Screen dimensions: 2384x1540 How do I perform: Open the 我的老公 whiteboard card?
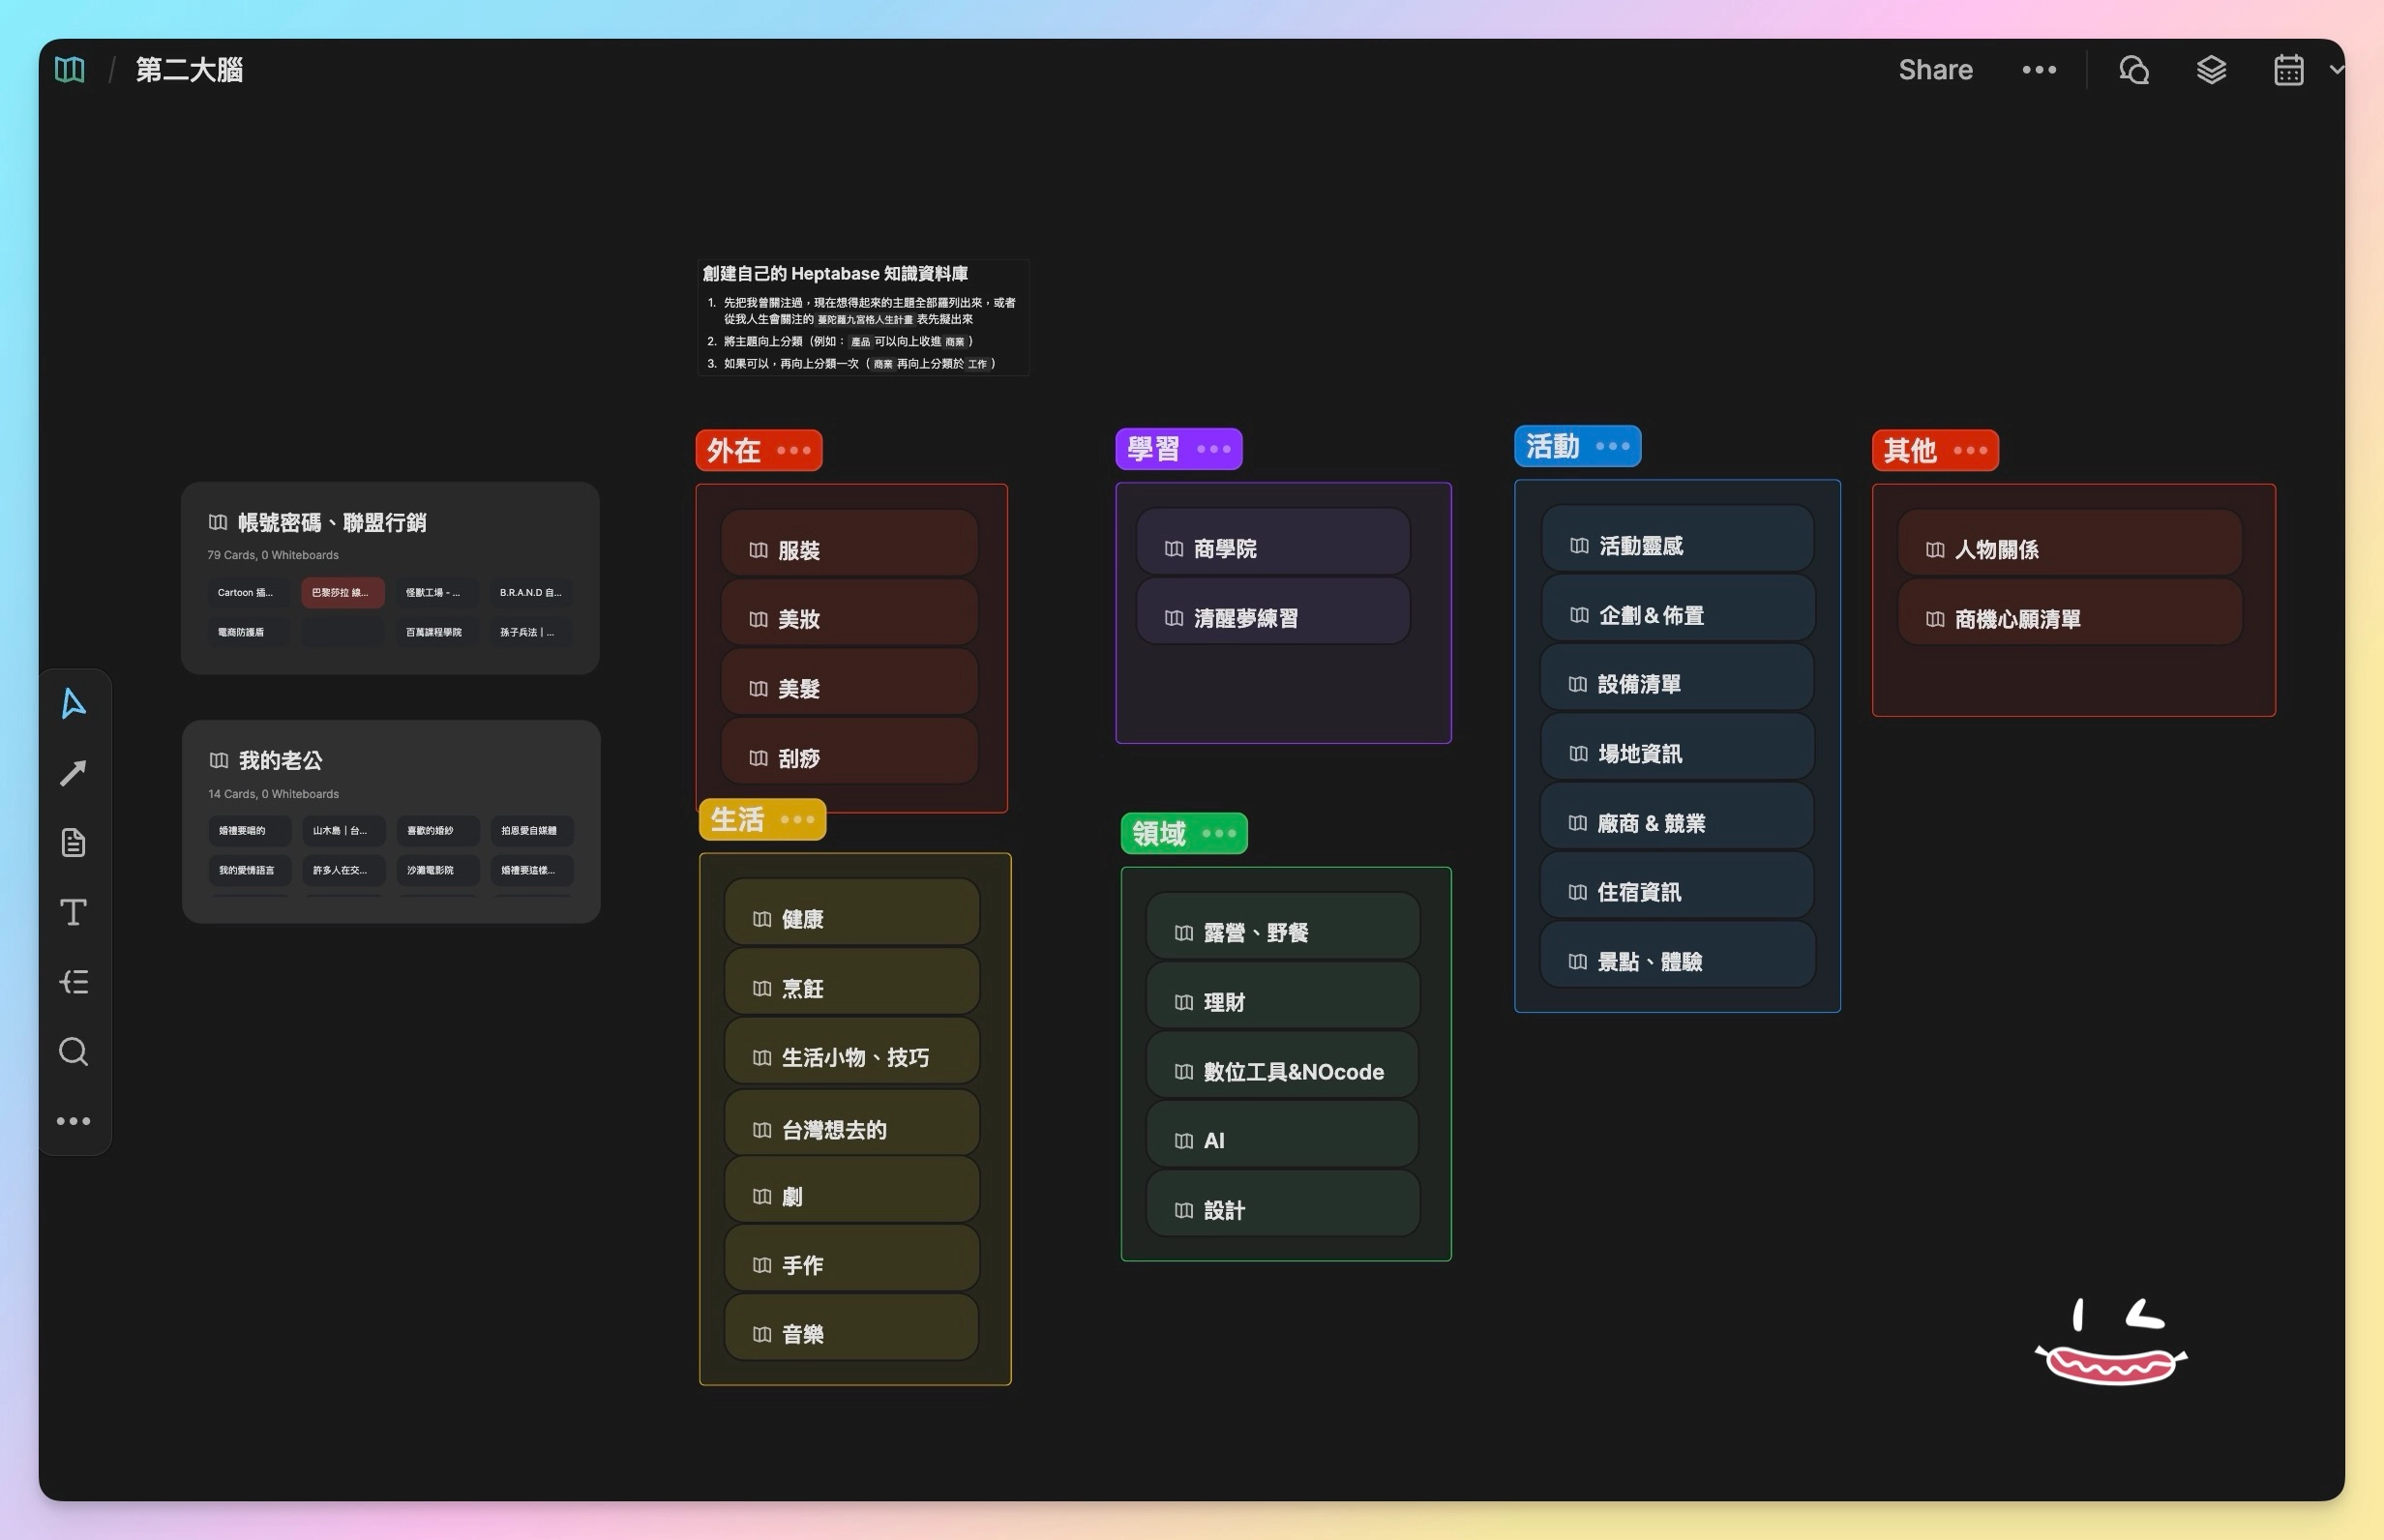(x=280, y=761)
